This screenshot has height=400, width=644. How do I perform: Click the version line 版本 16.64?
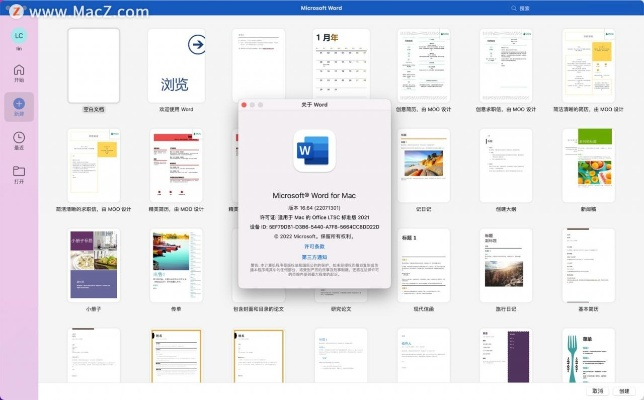point(314,208)
